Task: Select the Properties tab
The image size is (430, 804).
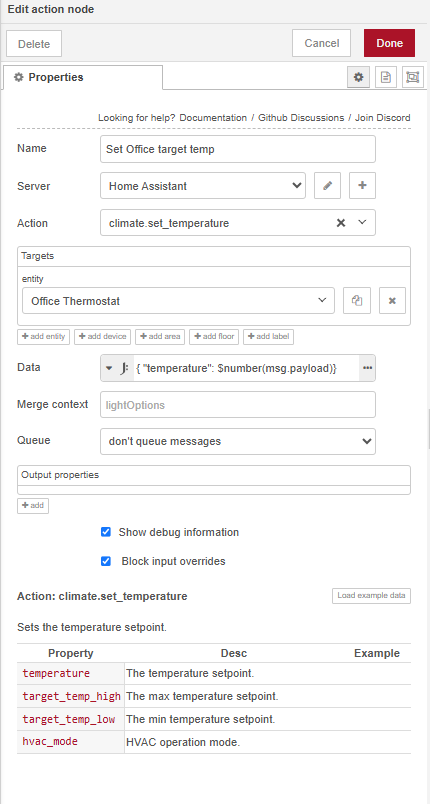Action: (83, 77)
